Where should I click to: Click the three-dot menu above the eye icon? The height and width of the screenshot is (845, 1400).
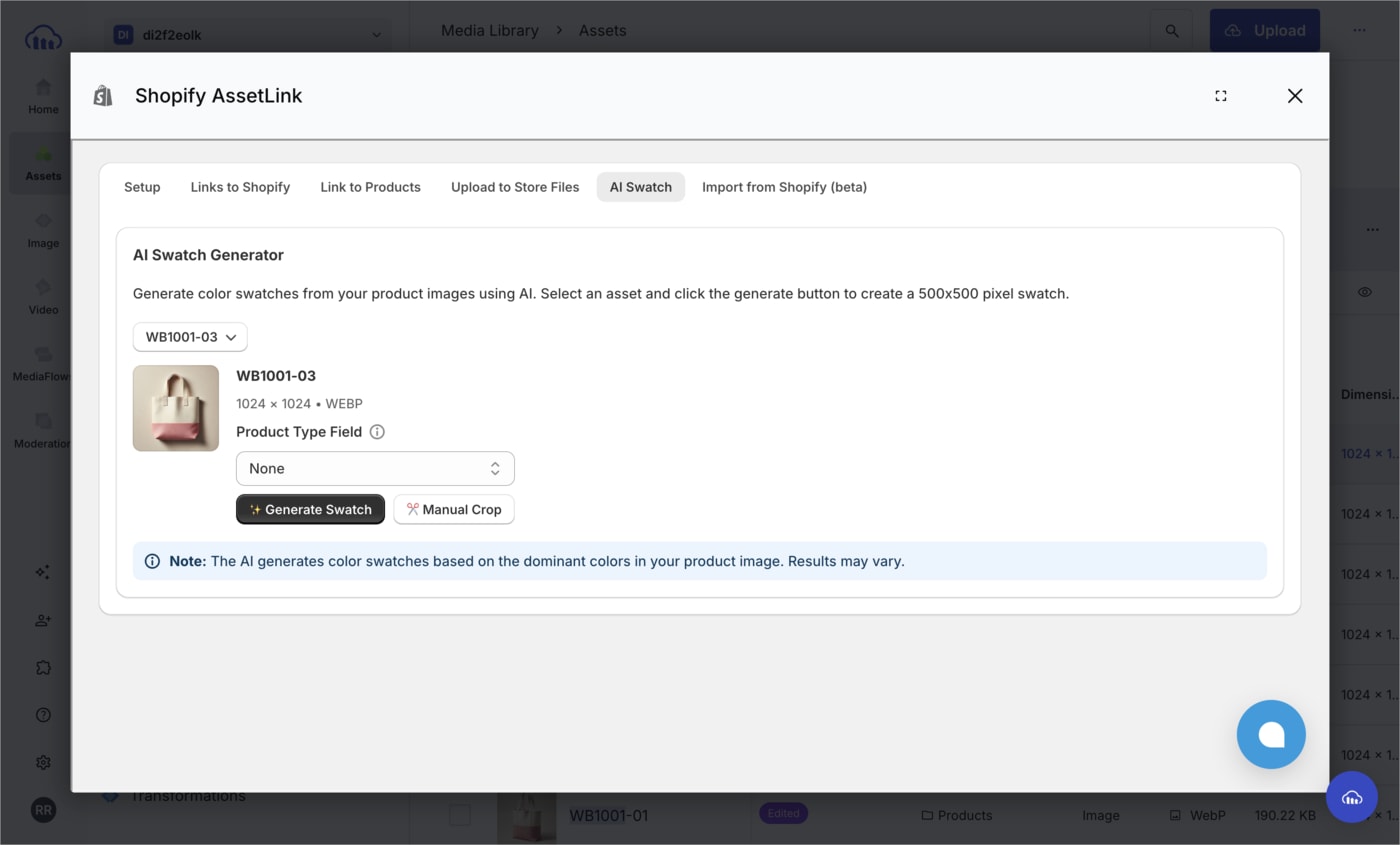click(1372, 230)
